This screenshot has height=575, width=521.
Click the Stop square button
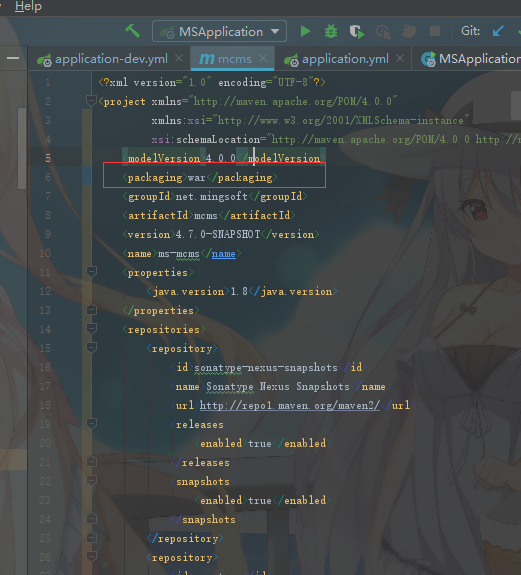click(x=435, y=32)
